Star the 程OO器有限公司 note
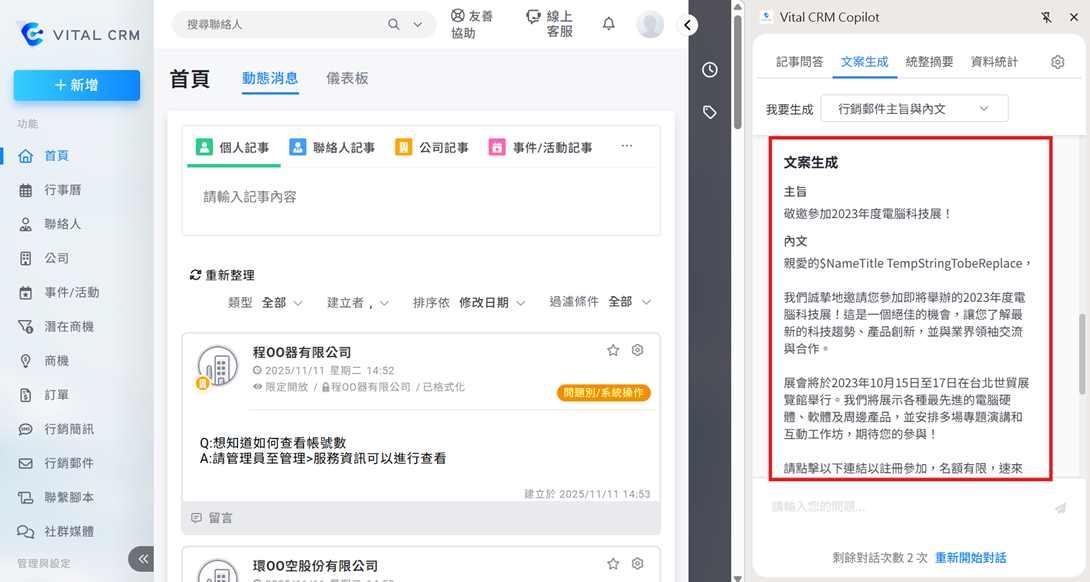 point(613,350)
